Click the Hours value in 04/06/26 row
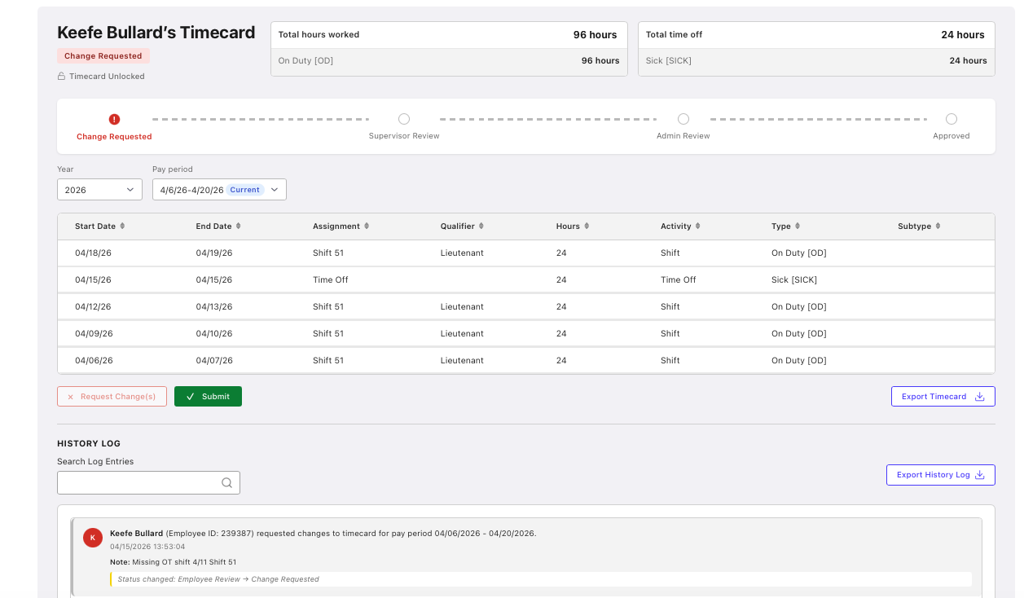Screen dimensions: 1024x598 561,360
